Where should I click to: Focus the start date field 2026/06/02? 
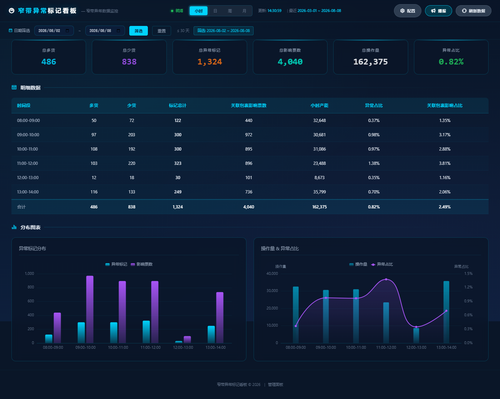pyautogui.click(x=54, y=30)
